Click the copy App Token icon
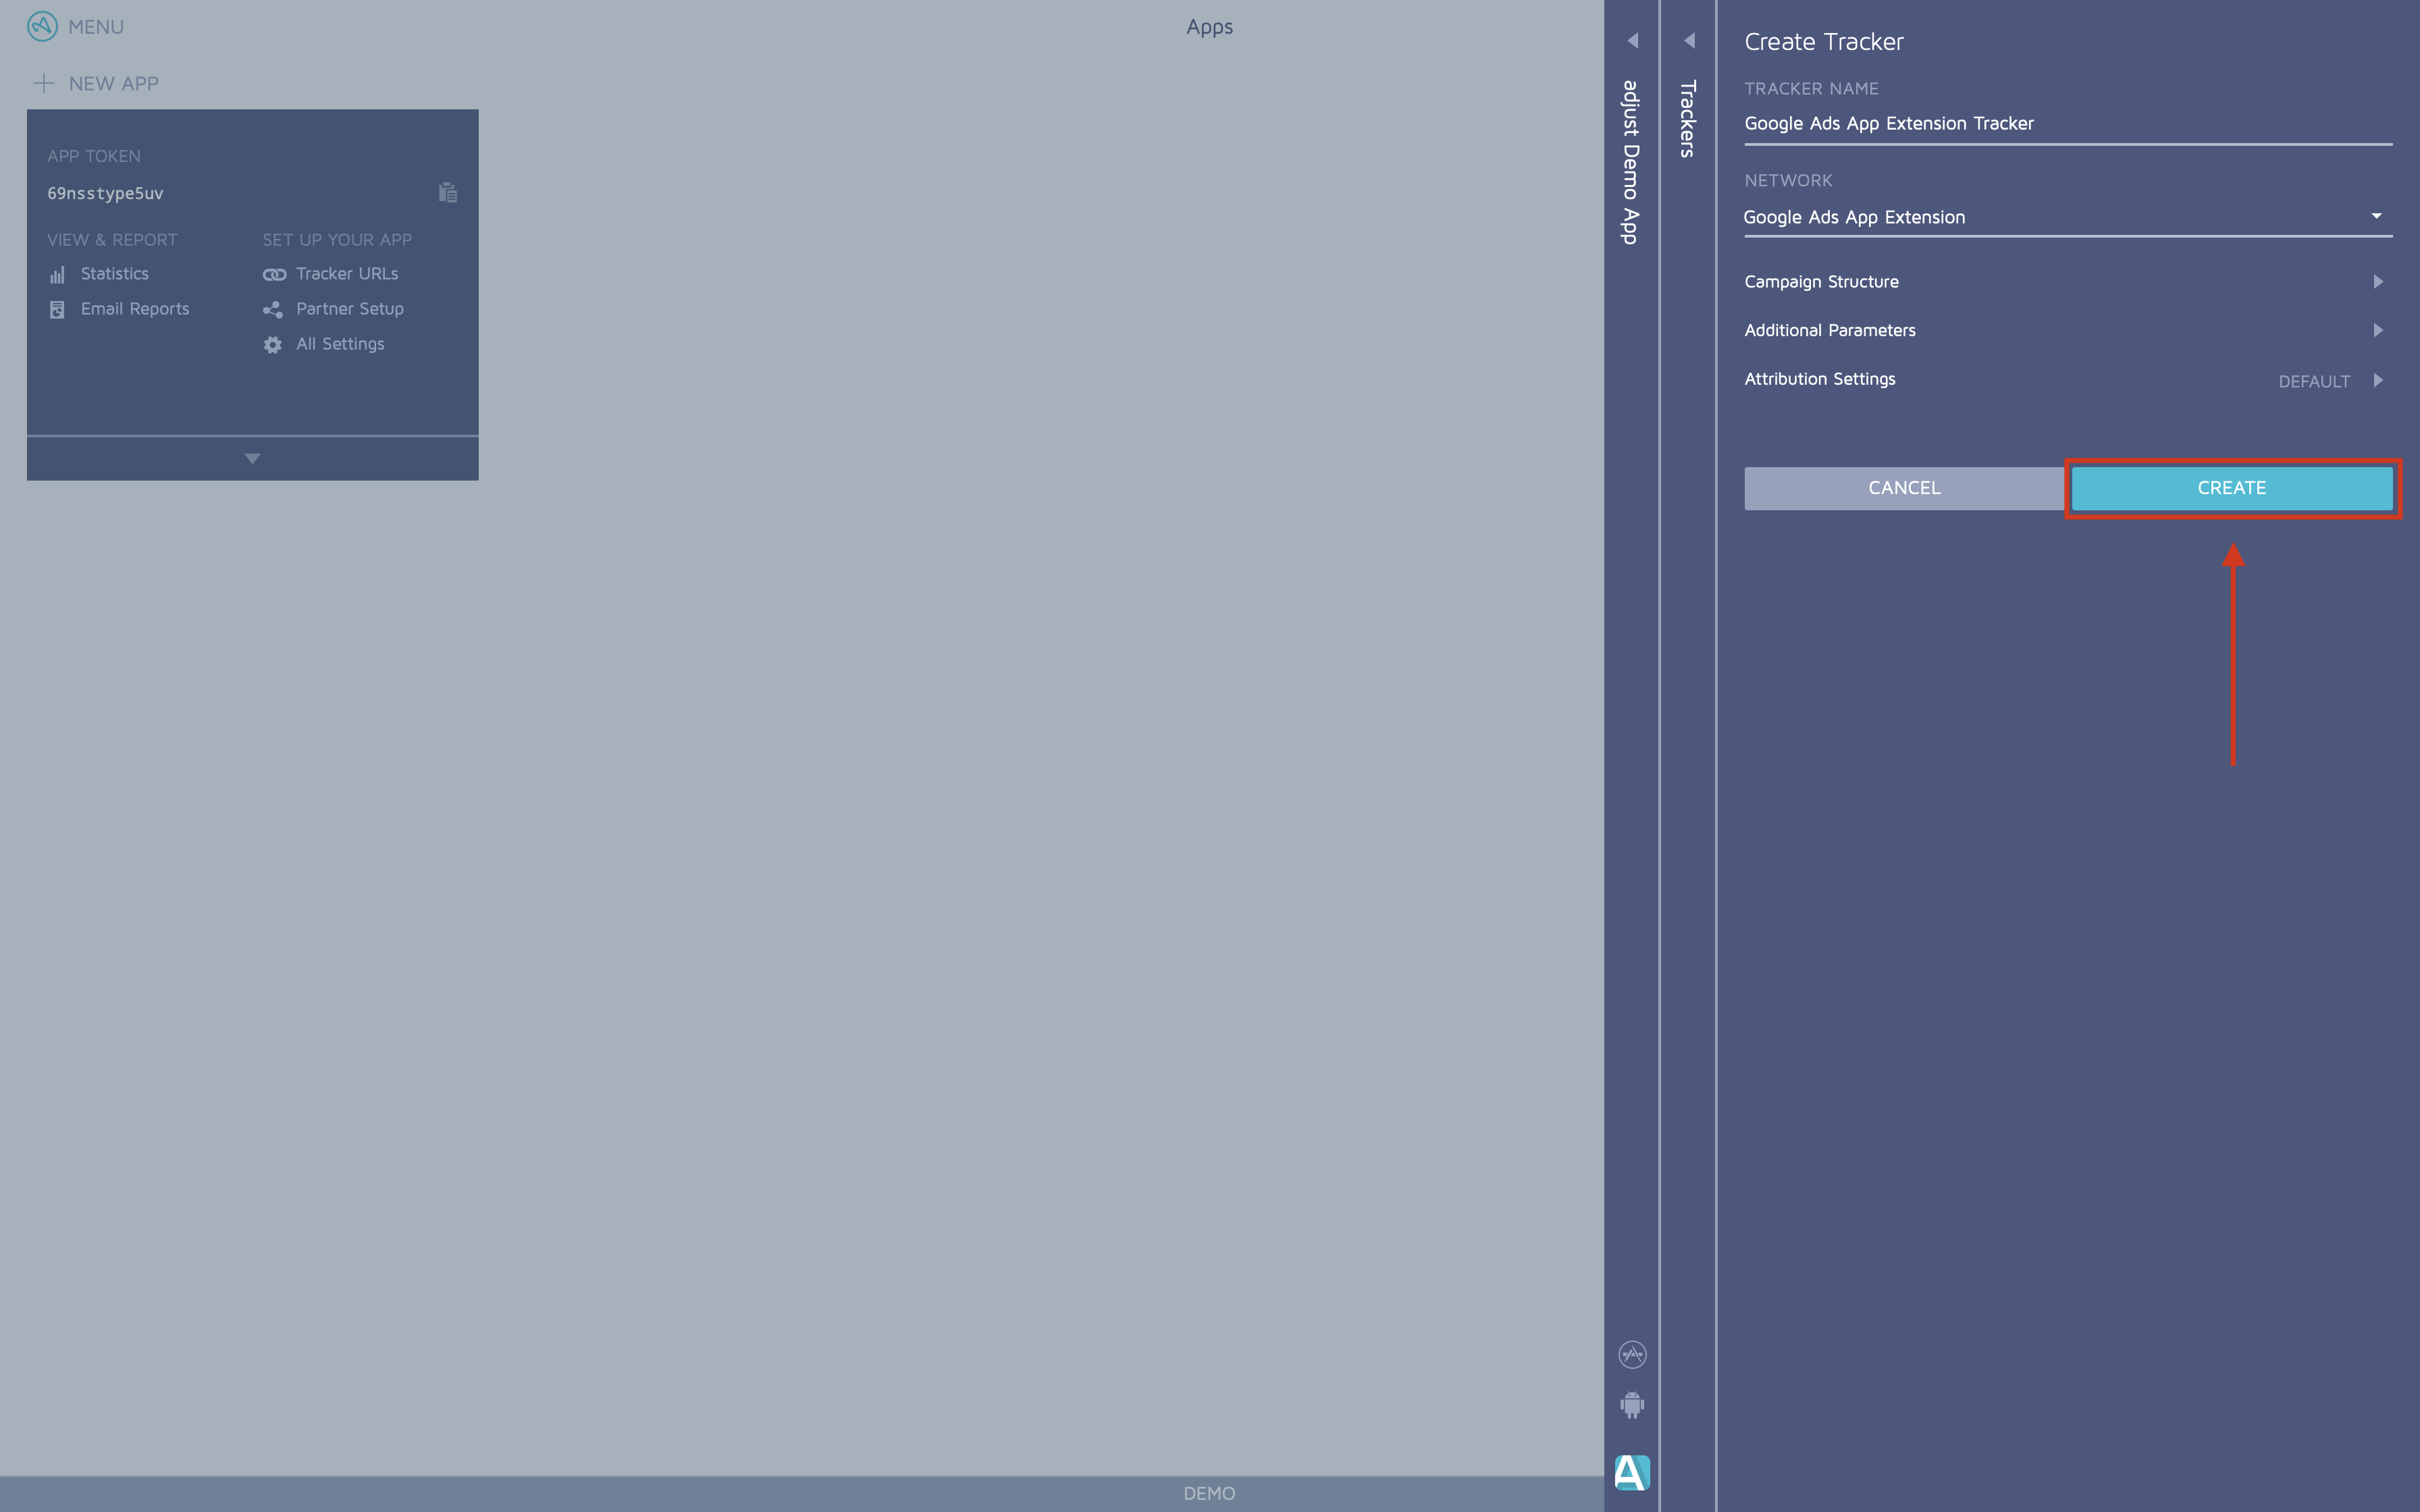 (x=448, y=192)
